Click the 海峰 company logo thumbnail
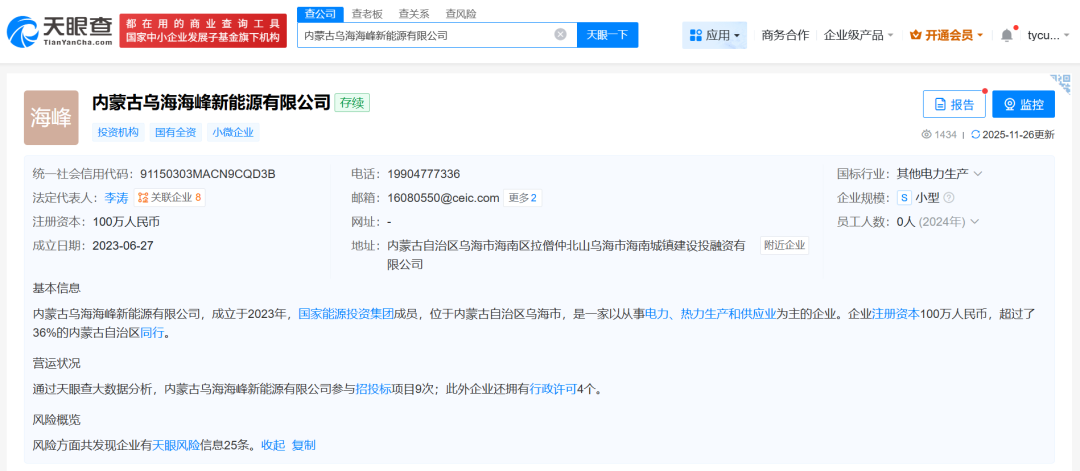Image resolution: width=1080 pixels, height=471 pixels. coord(51,118)
